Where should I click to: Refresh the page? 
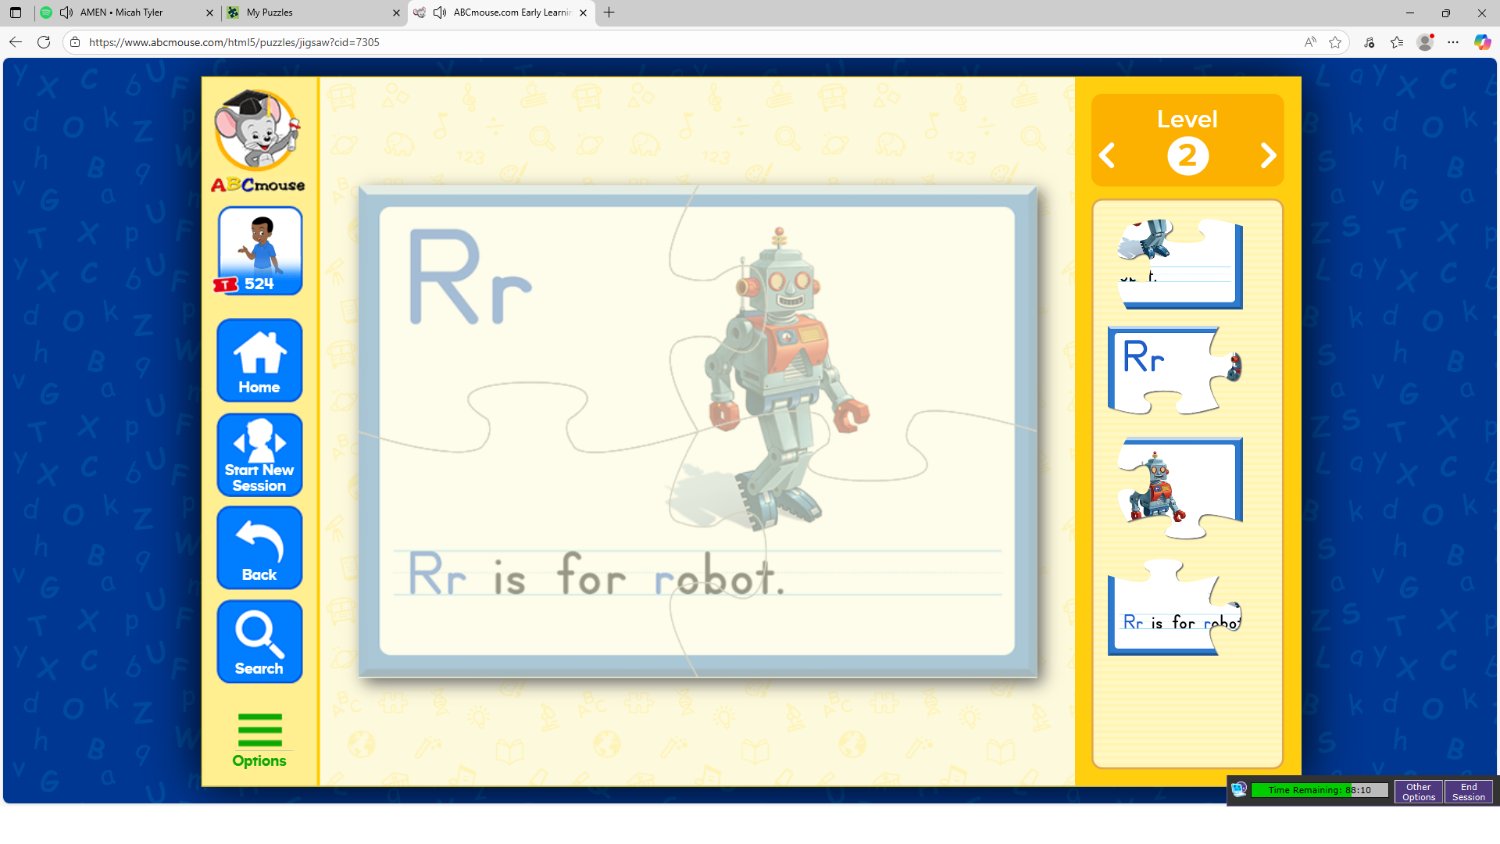(x=43, y=42)
